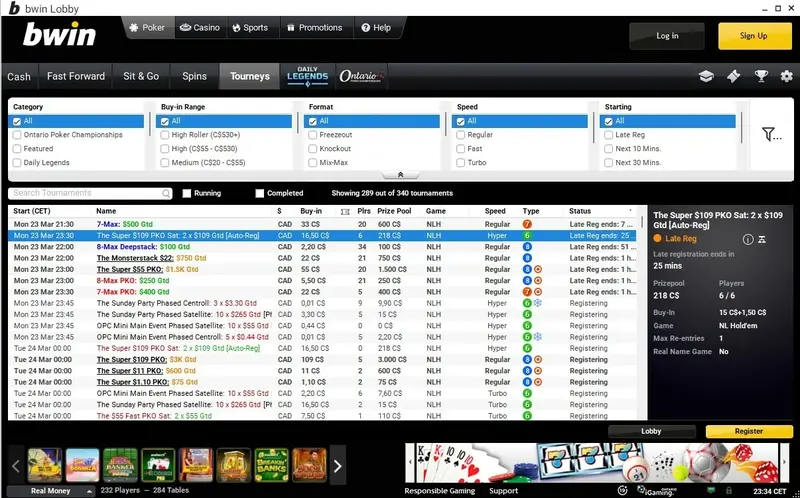Switch to the Fast Forward tab

pos(76,77)
